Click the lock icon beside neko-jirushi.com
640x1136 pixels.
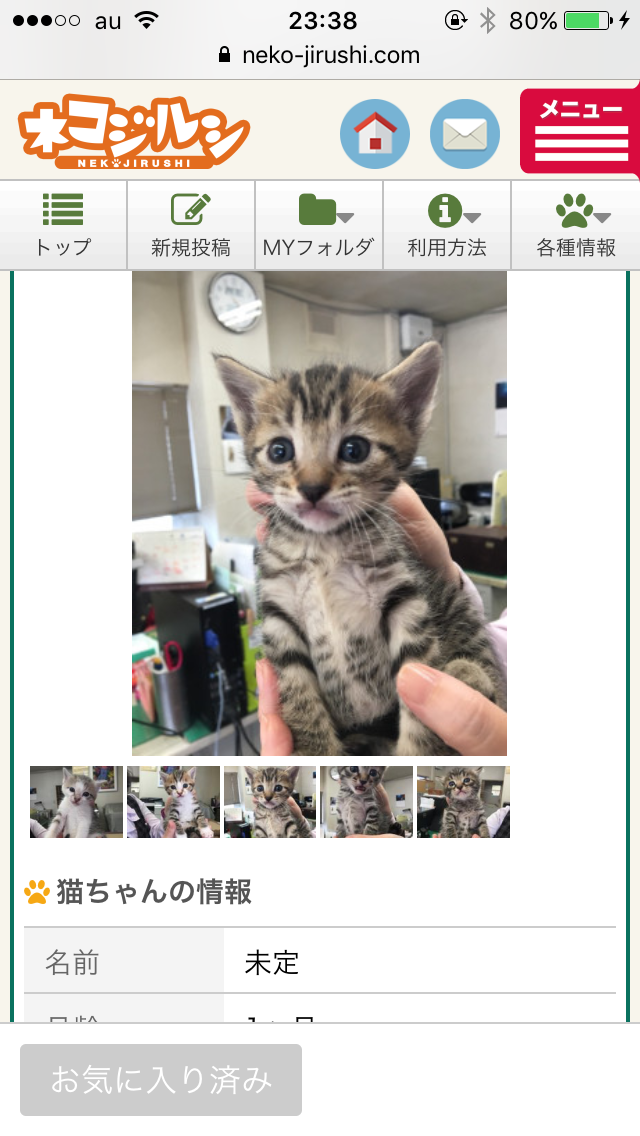(225, 55)
